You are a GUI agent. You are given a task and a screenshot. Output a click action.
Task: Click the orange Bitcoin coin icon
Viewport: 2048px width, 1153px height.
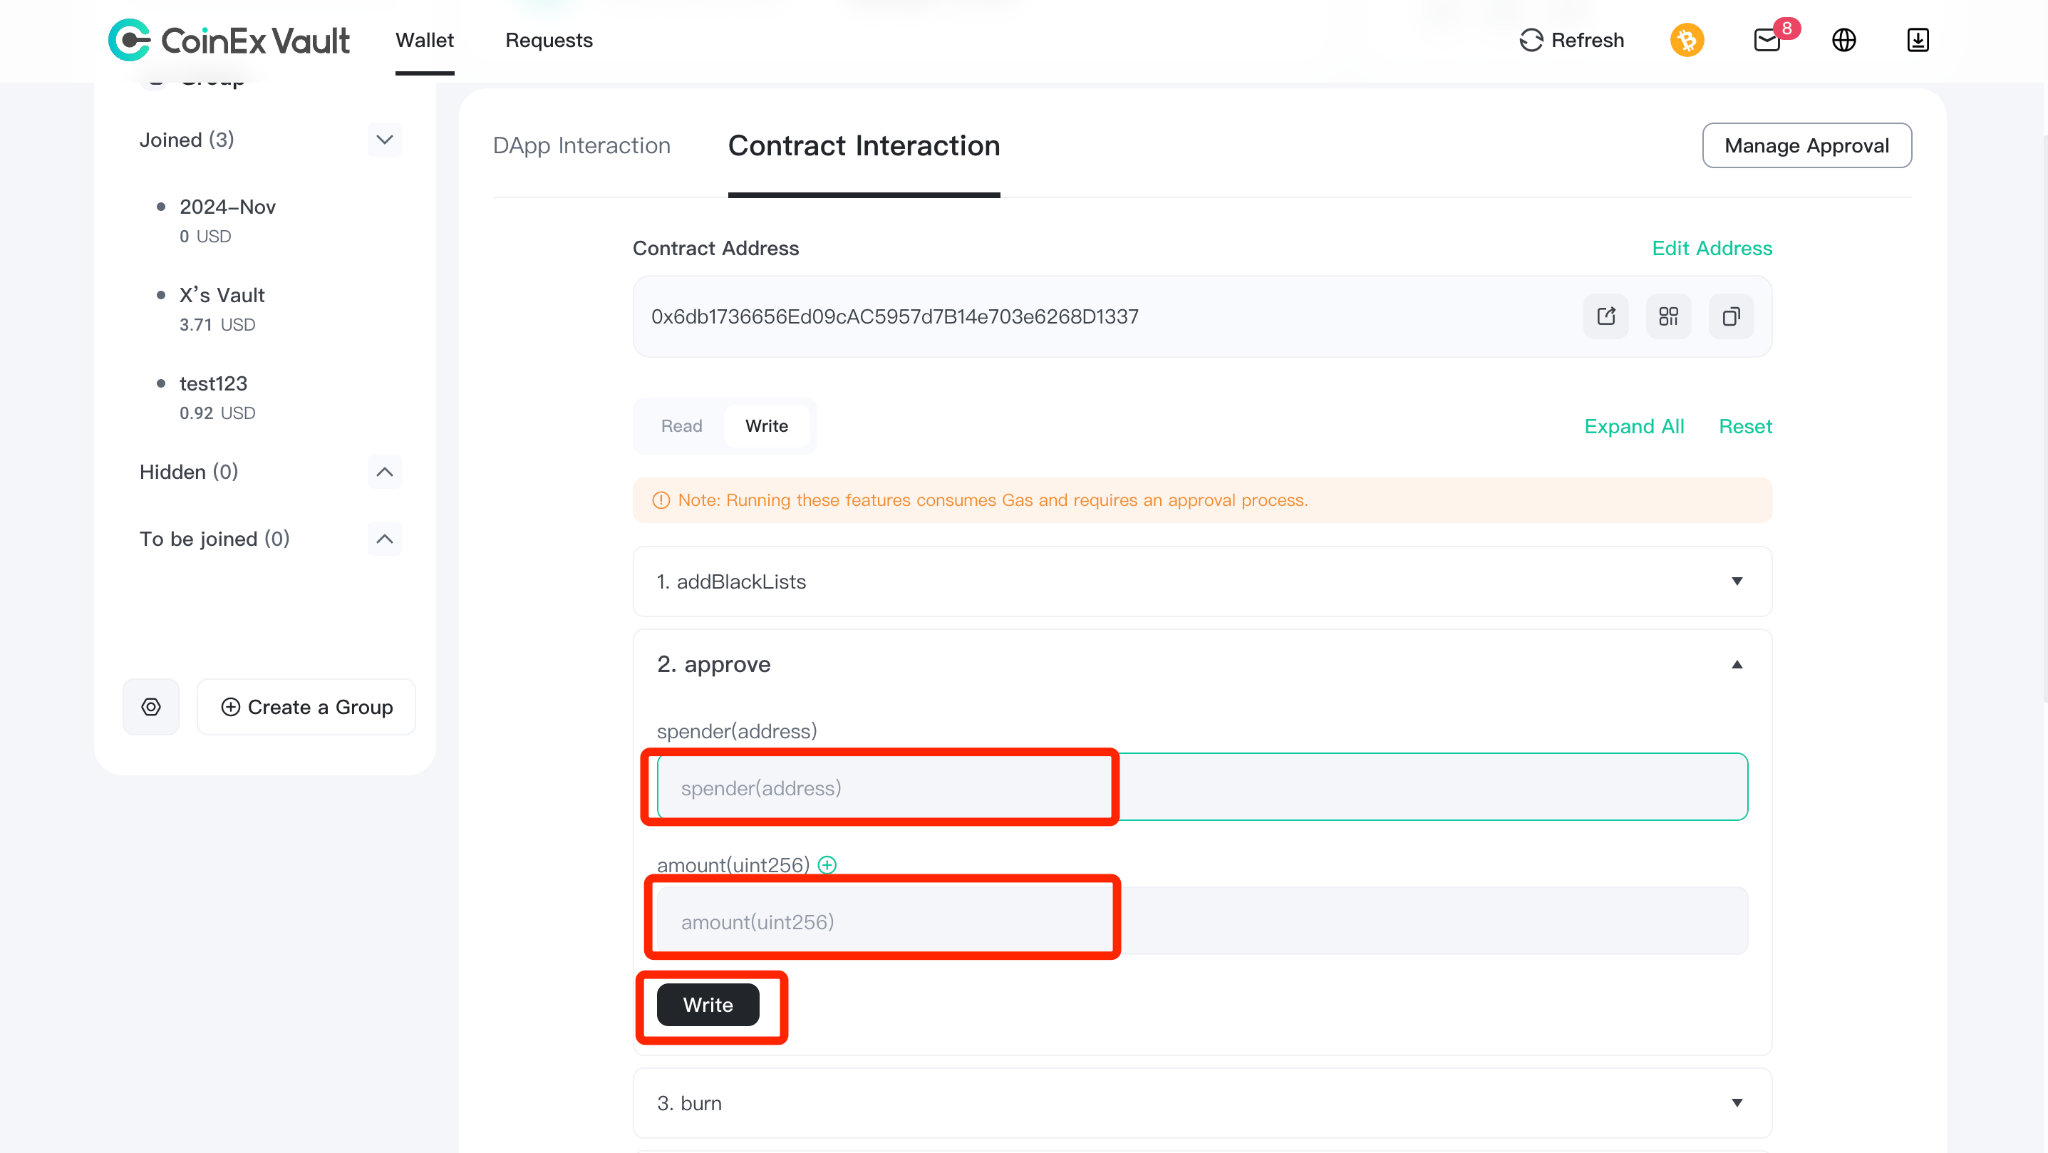tap(1687, 40)
